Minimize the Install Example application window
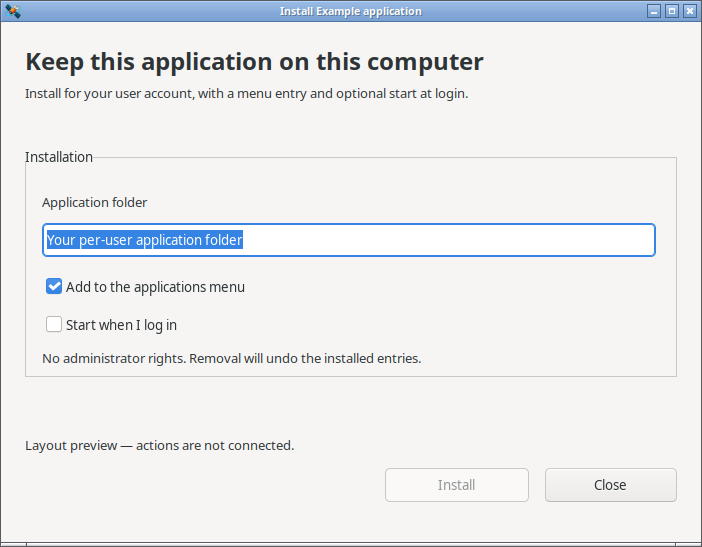Viewport: 702px width, 547px height. [x=654, y=11]
